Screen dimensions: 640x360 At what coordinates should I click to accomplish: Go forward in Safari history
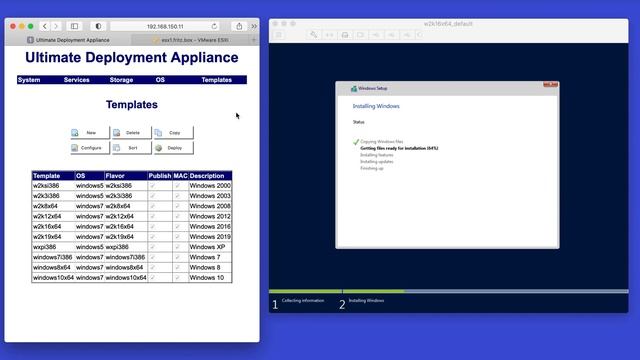point(56,26)
